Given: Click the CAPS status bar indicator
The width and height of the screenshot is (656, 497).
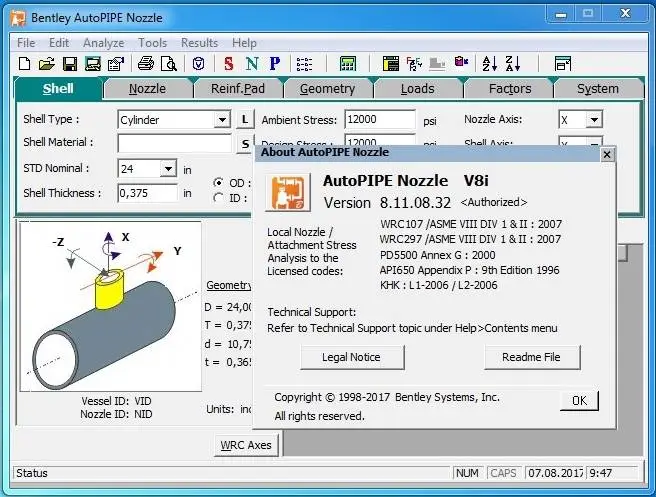Looking at the screenshot, I should point(503,473).
